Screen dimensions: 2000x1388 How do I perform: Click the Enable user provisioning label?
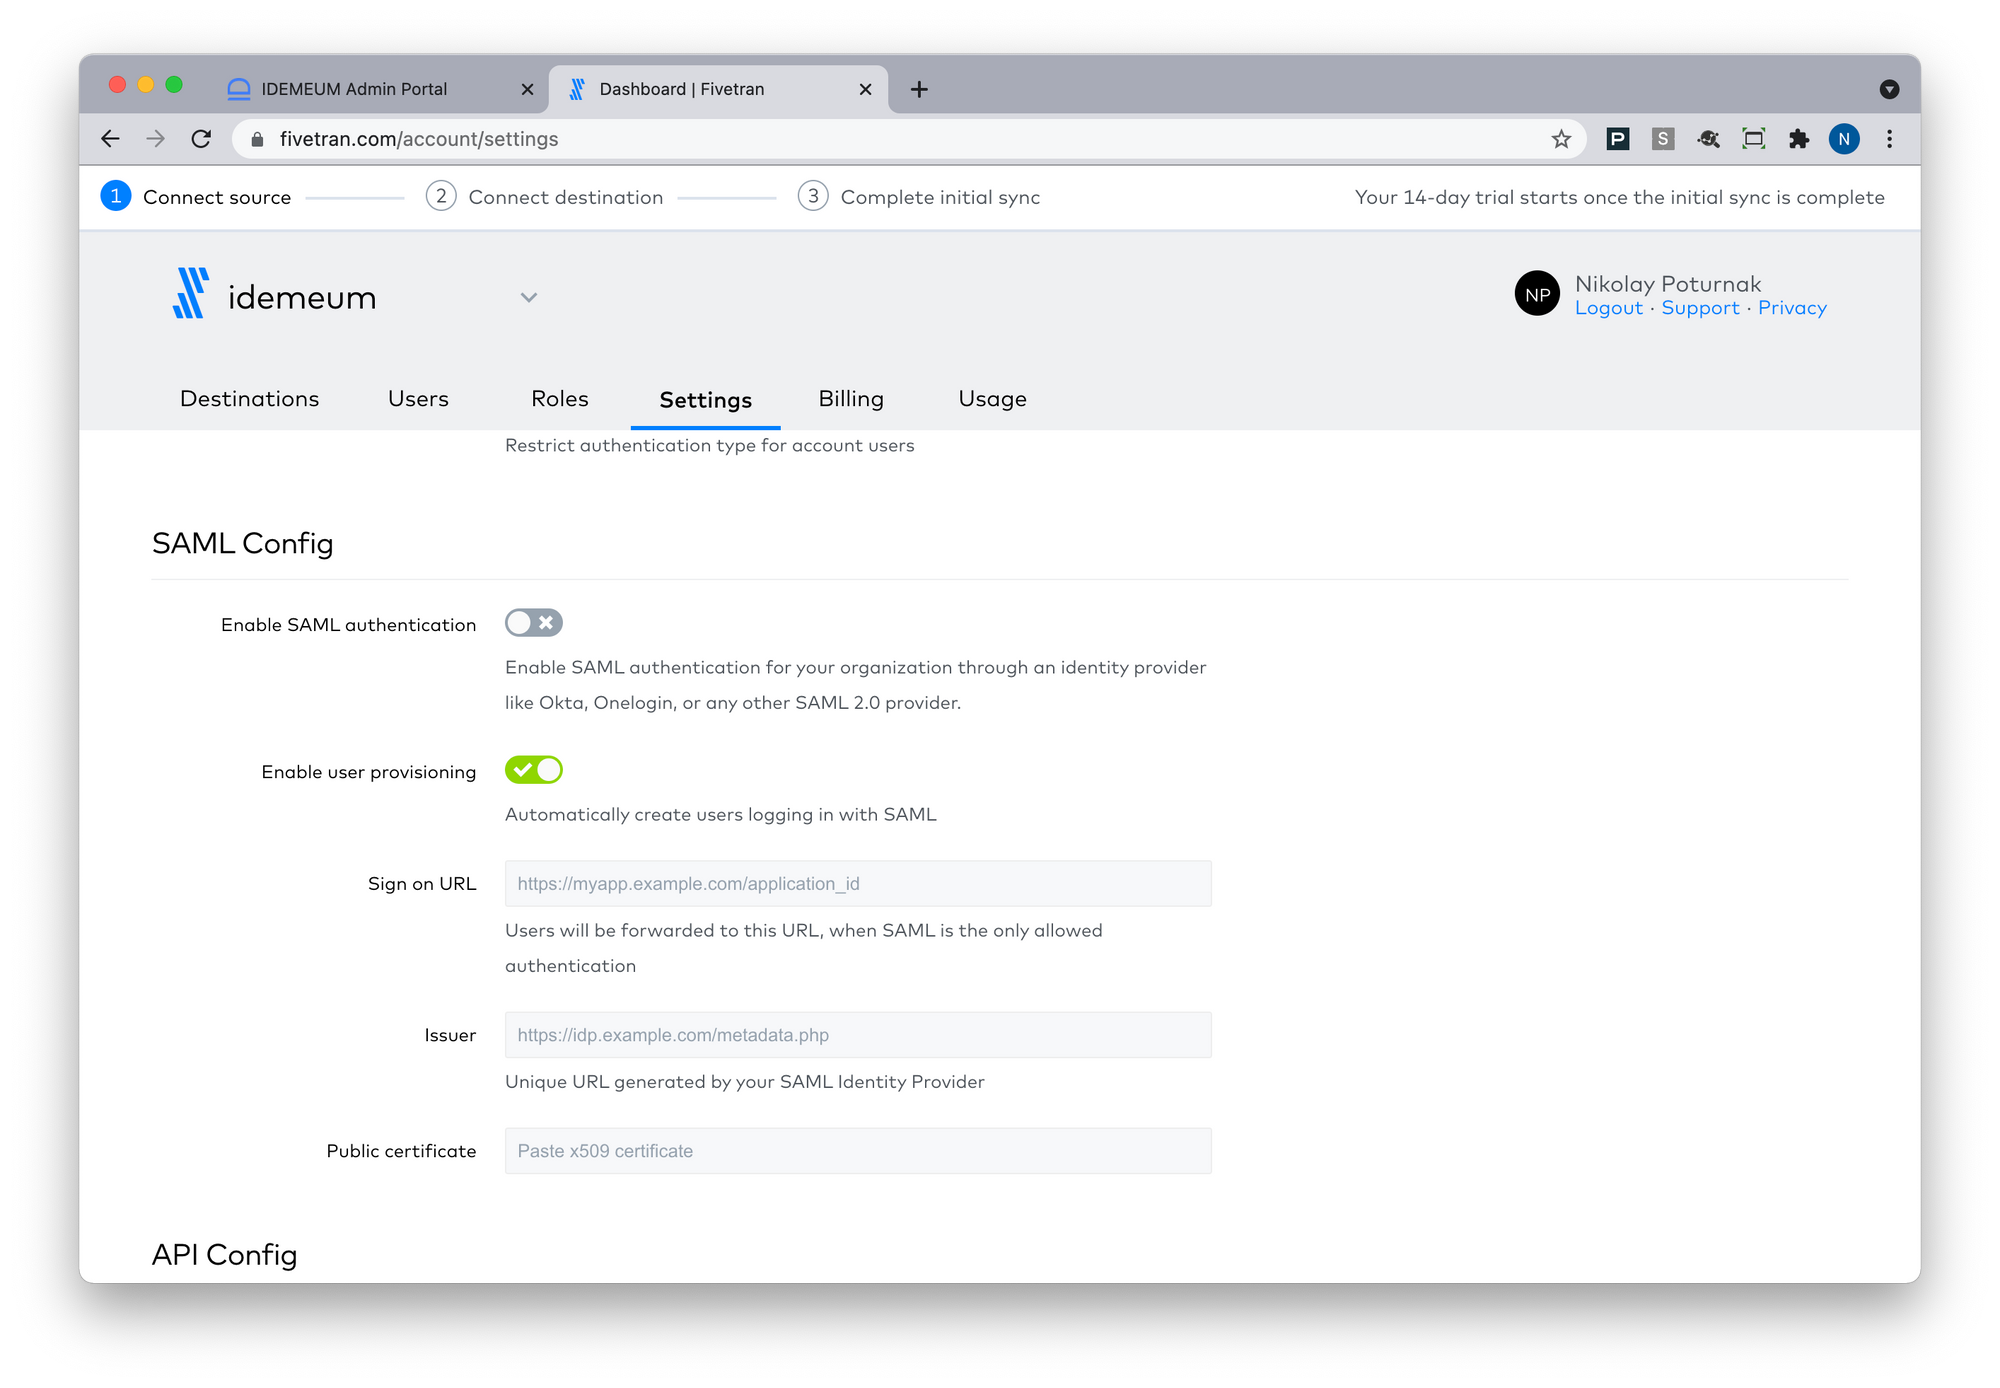point(369,772)
